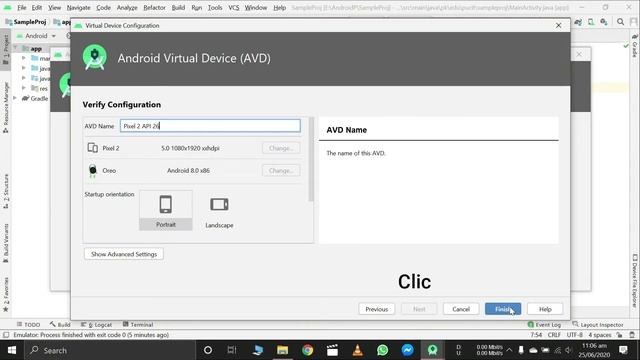Screen dimensions: 640x360
Task: Expand the res folder in project tree
Action: pyautogui.click(x=24, y=88)
